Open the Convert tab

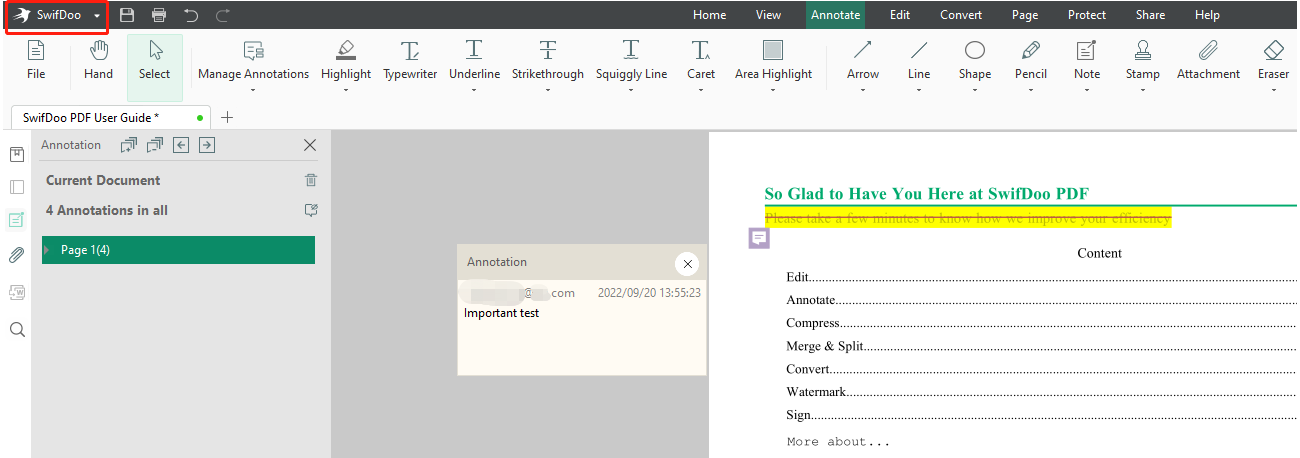[961, 15]
